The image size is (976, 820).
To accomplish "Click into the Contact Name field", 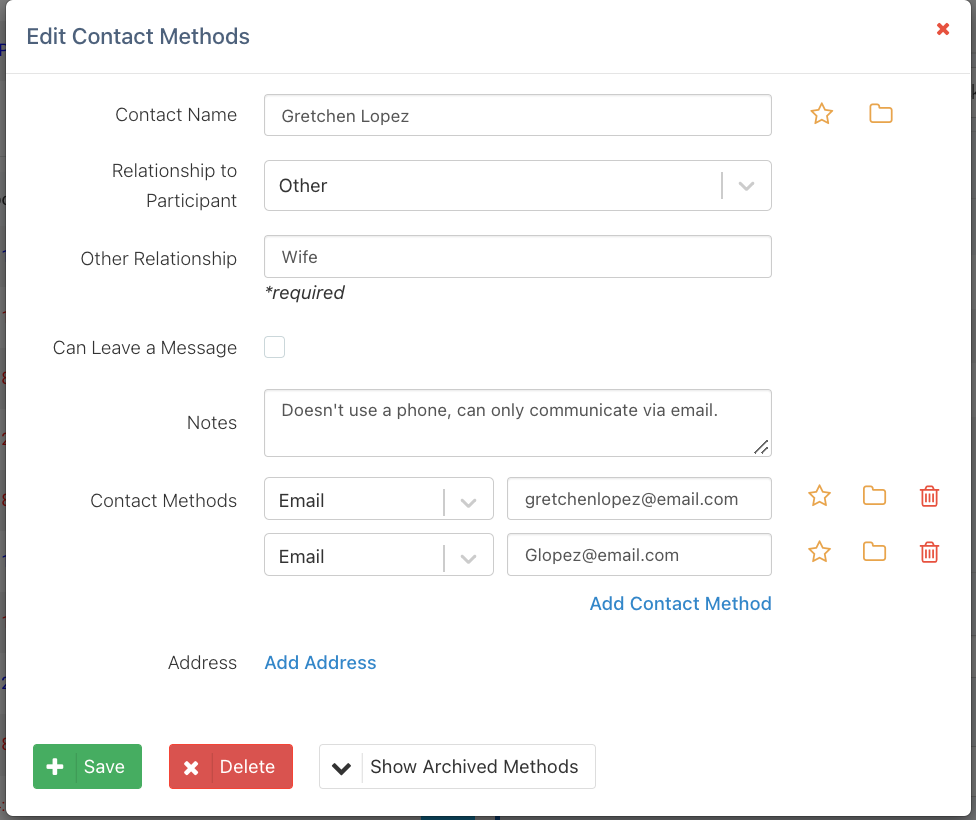I will 517,115.
